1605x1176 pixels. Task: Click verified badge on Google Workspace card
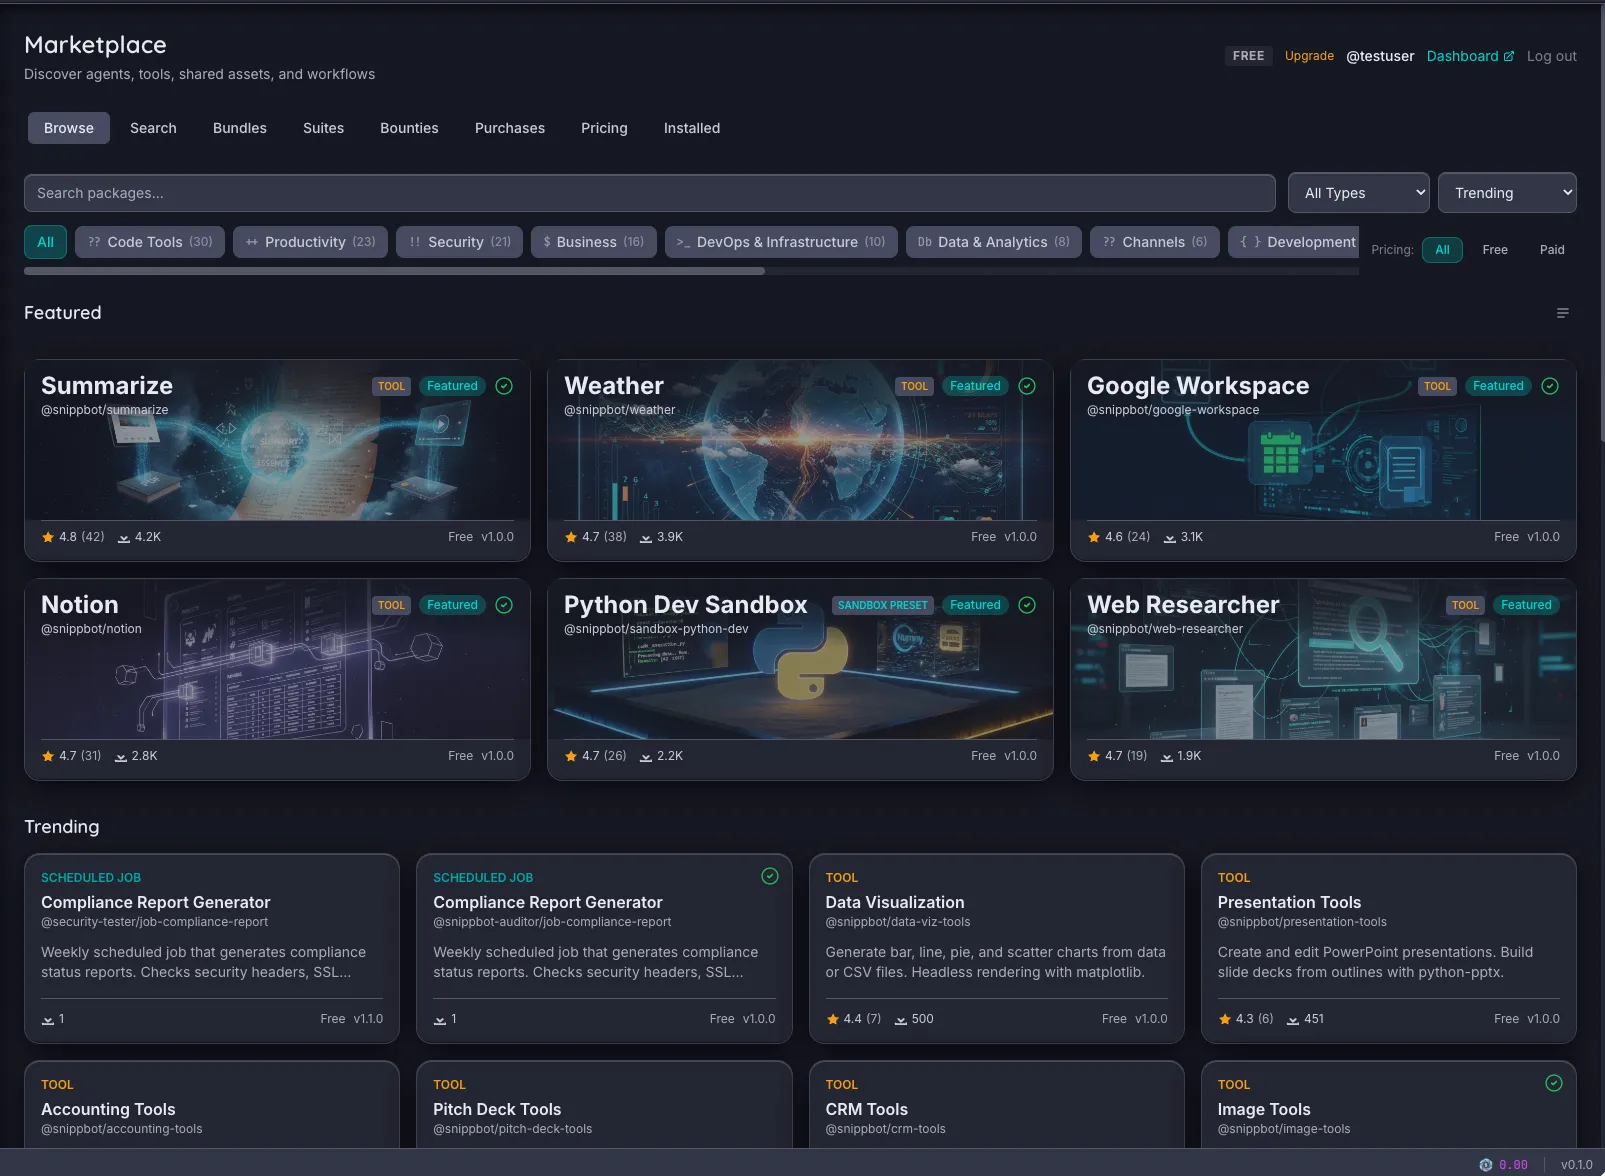pos(1550,386)
